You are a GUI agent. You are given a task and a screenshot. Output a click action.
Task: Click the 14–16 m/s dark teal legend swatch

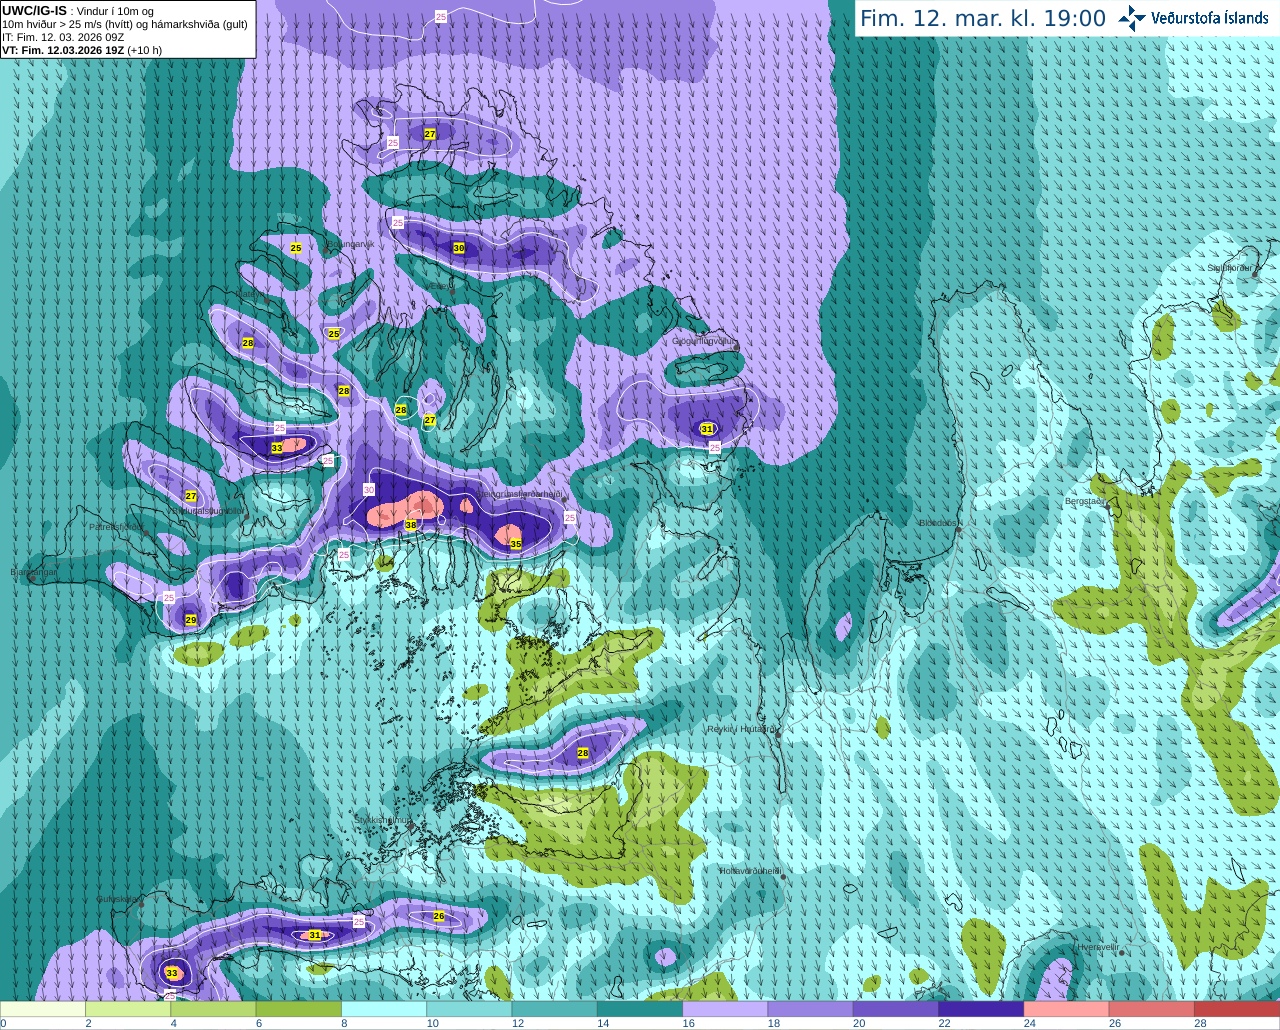[640, 1009]
